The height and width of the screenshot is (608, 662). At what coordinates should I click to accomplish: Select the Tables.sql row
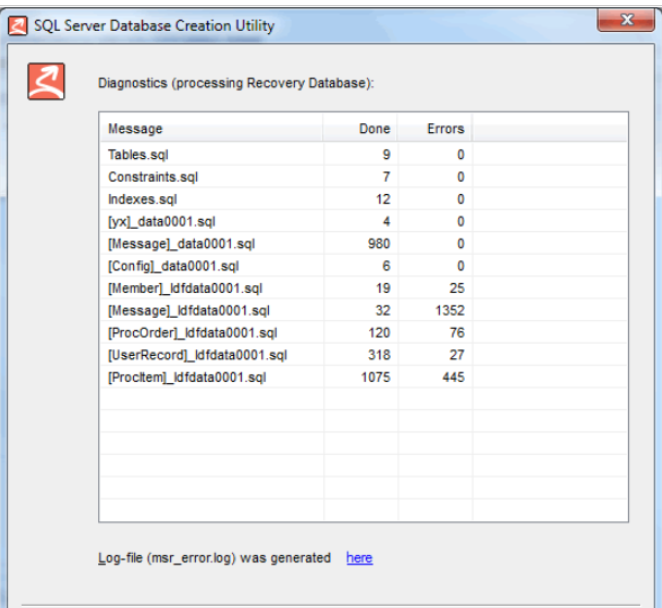(x=364, y=155)
